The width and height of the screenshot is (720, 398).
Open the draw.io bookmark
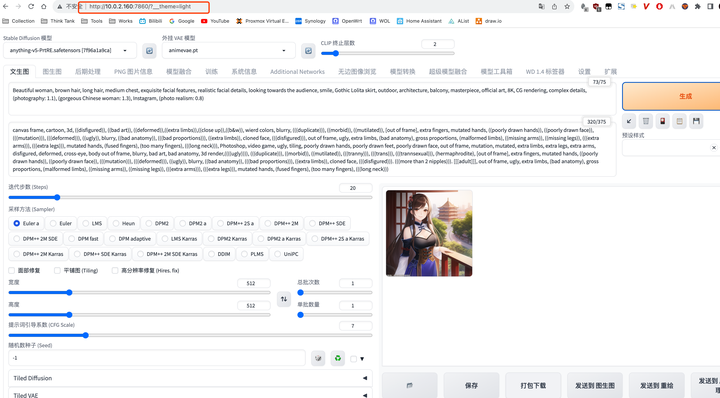(489, 21)
